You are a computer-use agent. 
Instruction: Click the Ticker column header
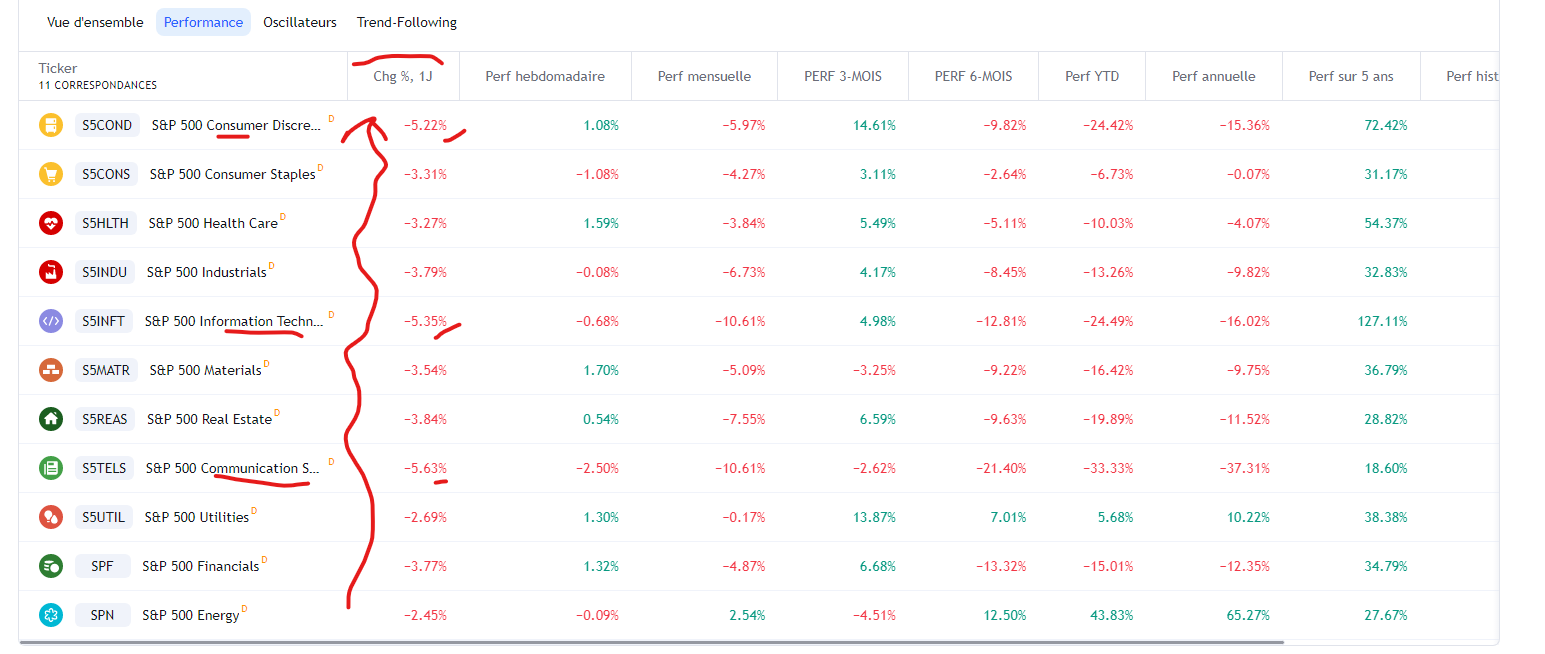(x=58, y=68)
